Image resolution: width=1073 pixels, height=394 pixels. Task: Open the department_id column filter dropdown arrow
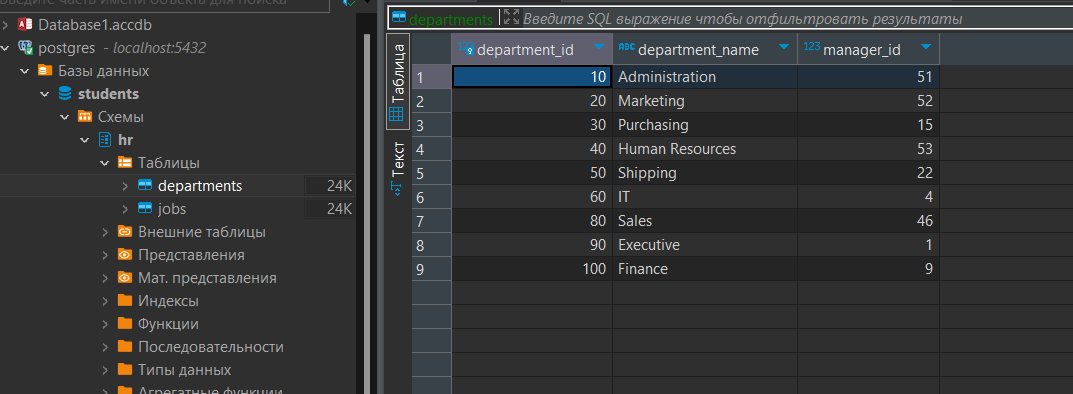pos(599,47)
